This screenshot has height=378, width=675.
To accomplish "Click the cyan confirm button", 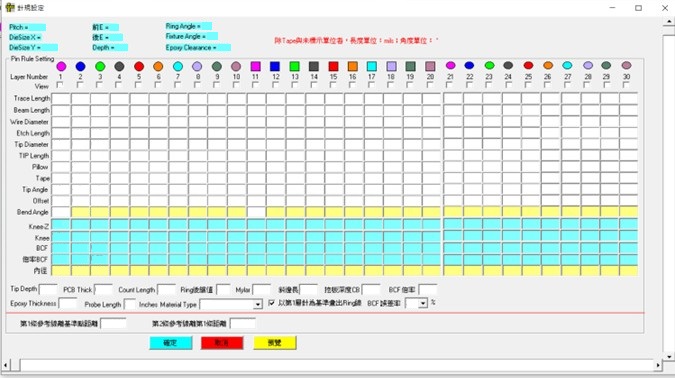I will pos(170,343).
